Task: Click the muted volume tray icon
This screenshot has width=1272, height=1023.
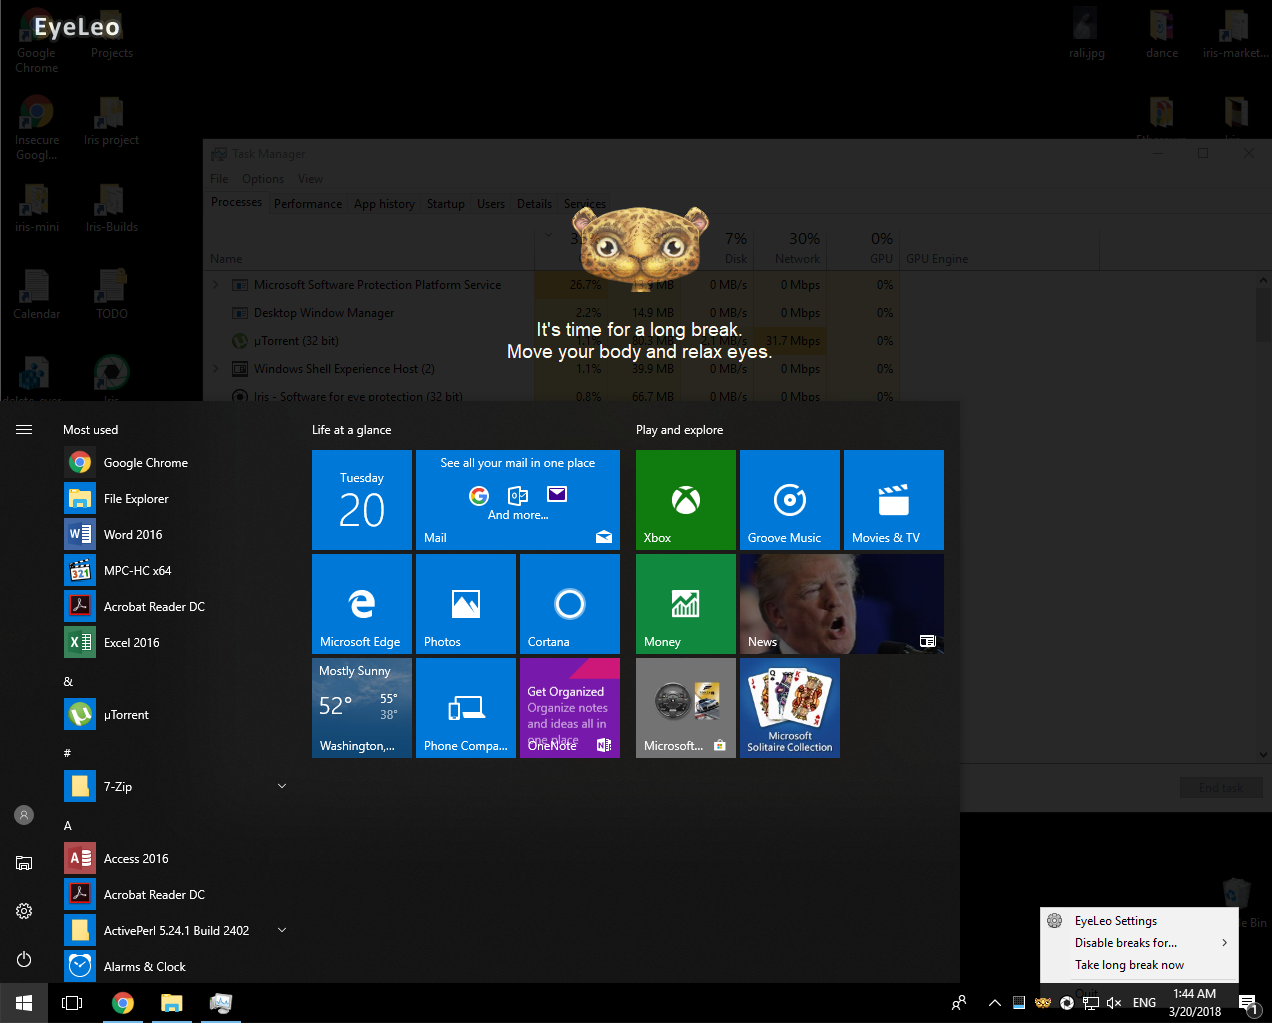Action: click(x=1114, y=1003)
